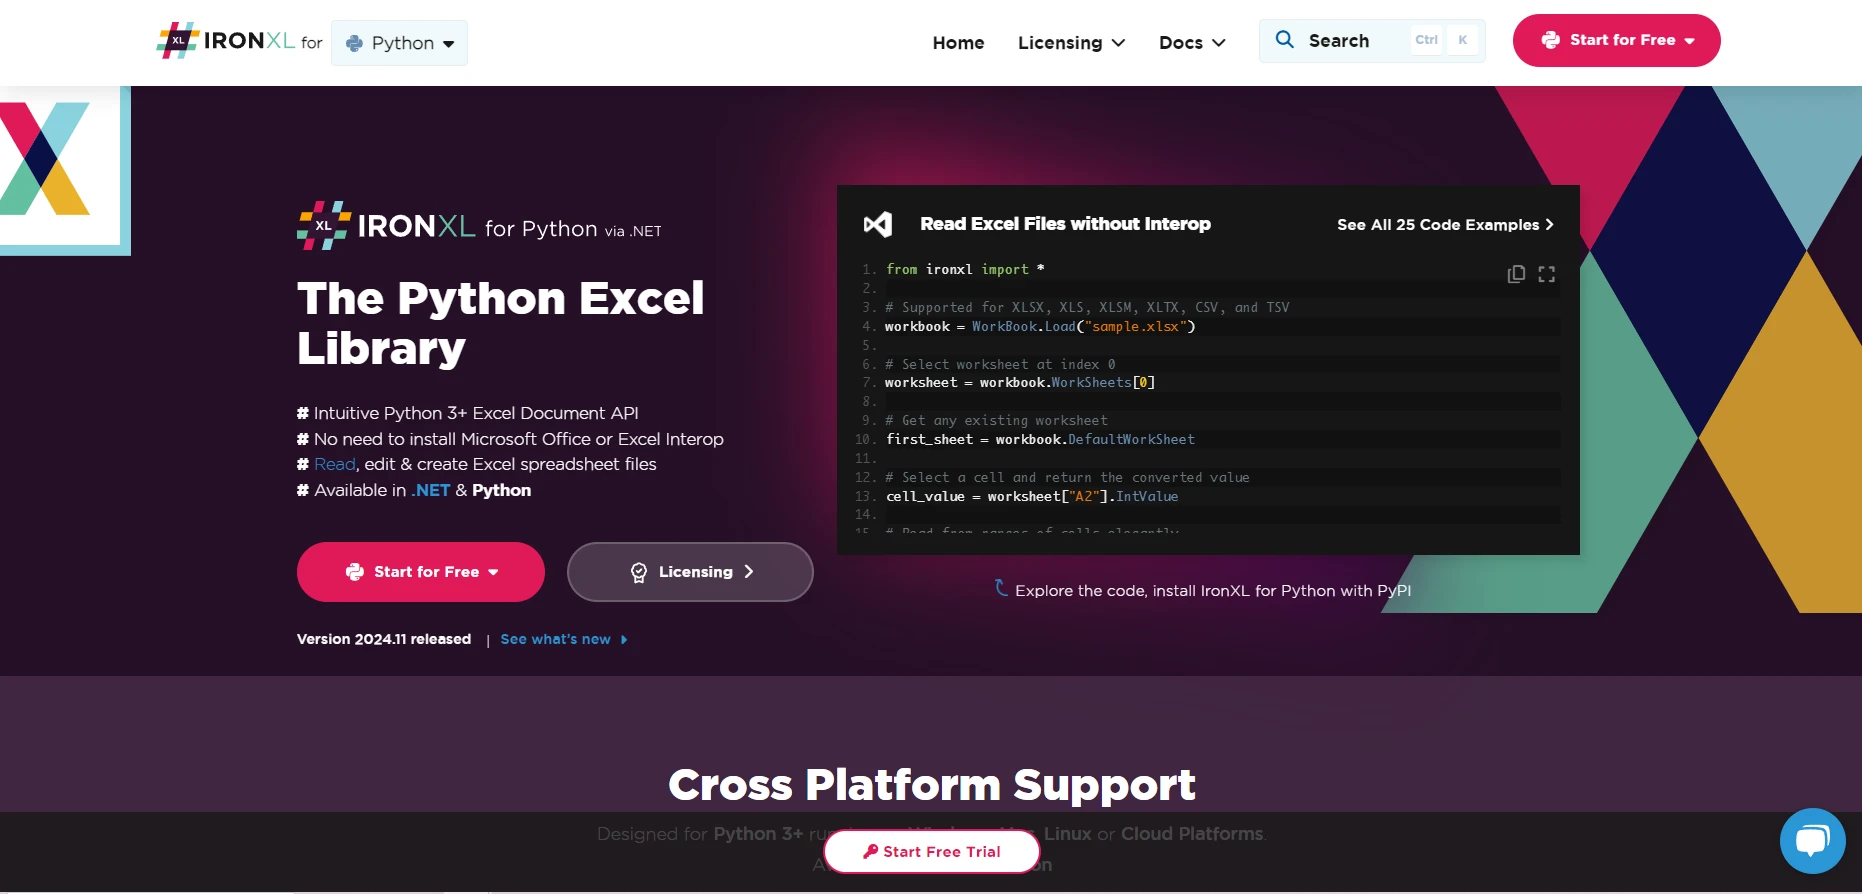The image size is (1862, 894).
Task: Expand the Licensing menu in navbar
Action: pos(1071,43)
